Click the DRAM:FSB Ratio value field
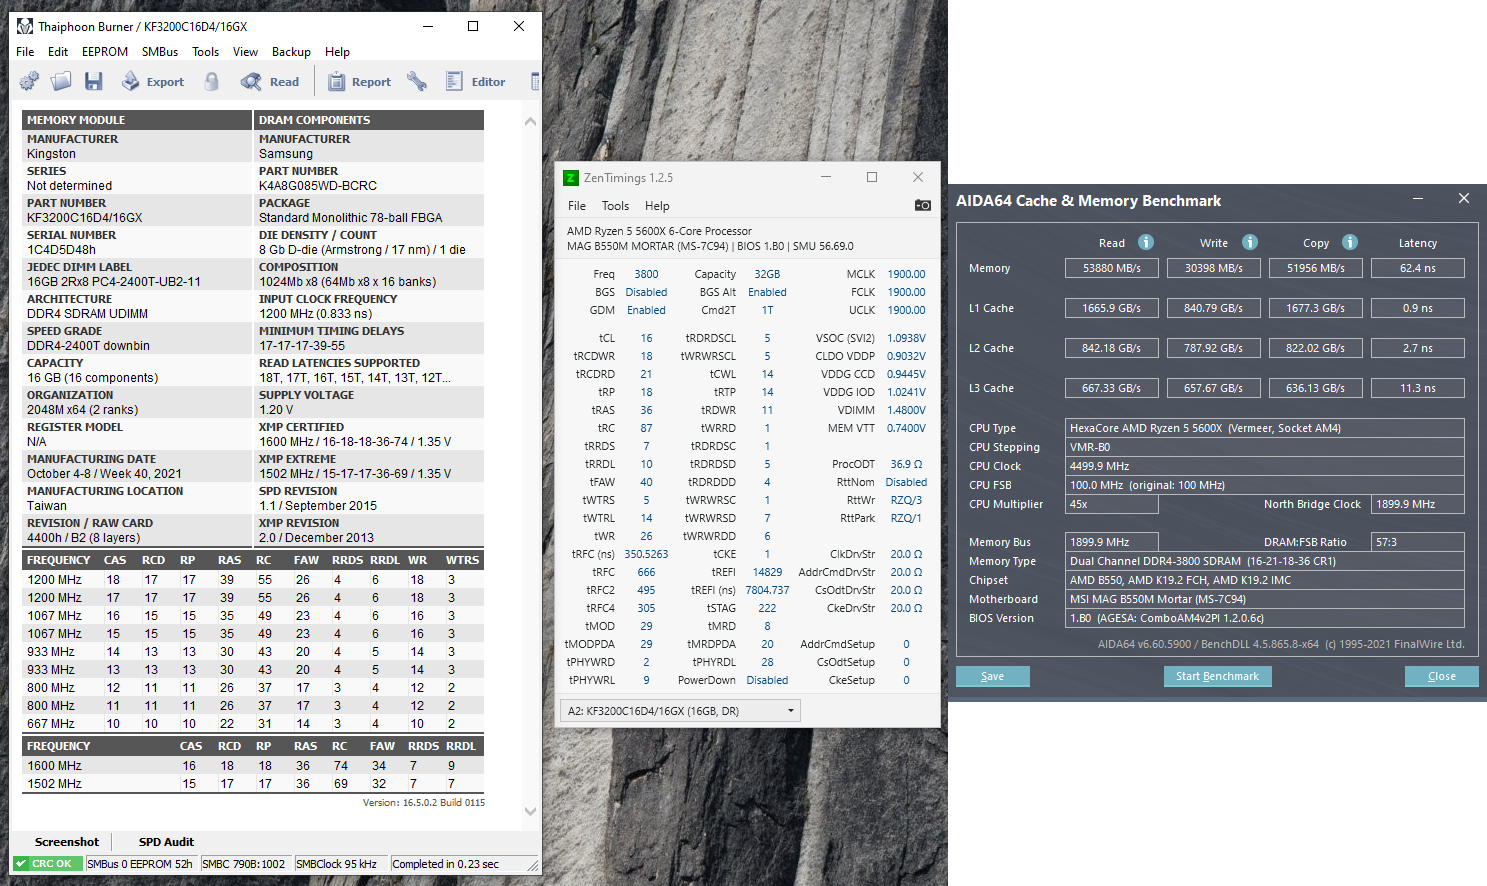1487x886 pixels. [1418, 542]
